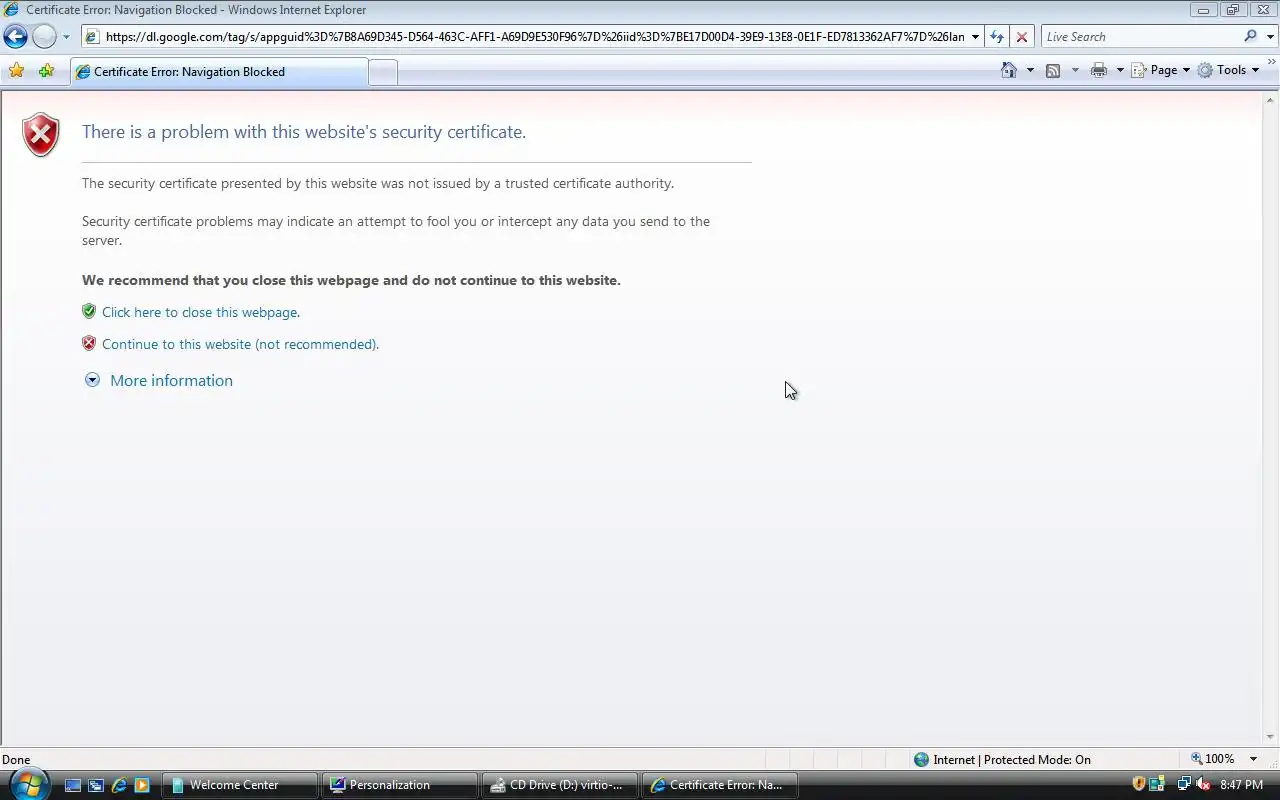
Task: Run search with the magnifying glass icon
Action: 1250,36
